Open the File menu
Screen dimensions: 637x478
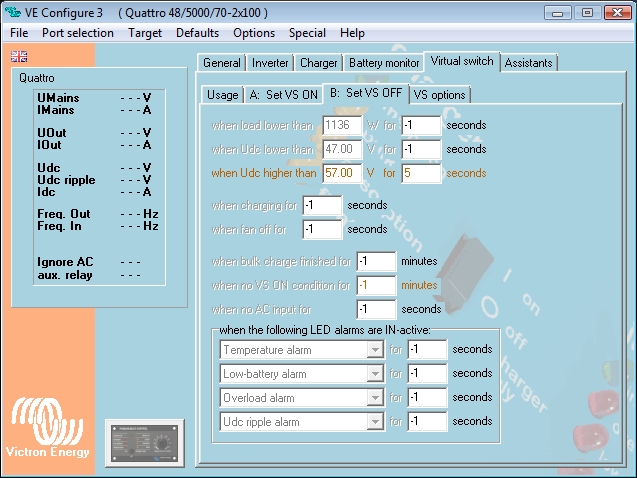coord(19,33)
